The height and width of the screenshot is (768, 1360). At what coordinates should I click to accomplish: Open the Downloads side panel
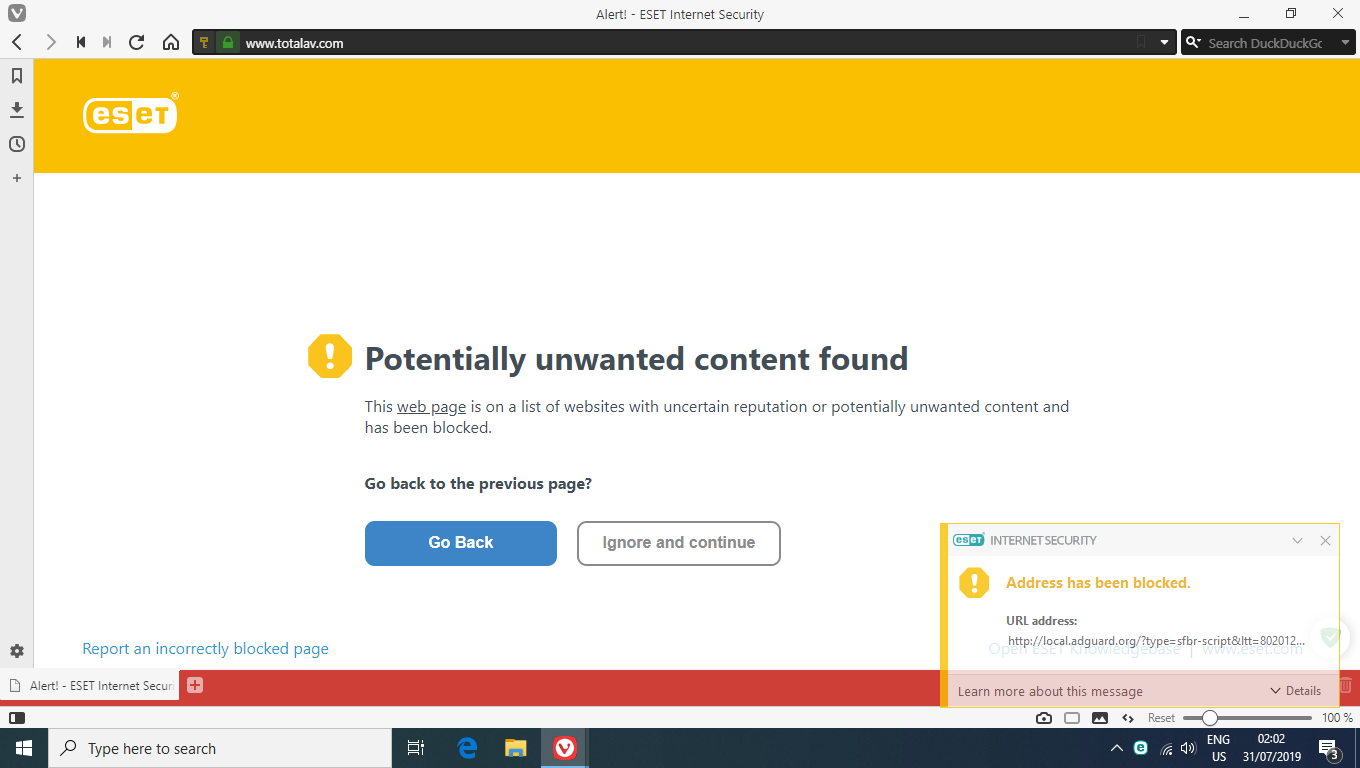(x=17, y=110)
